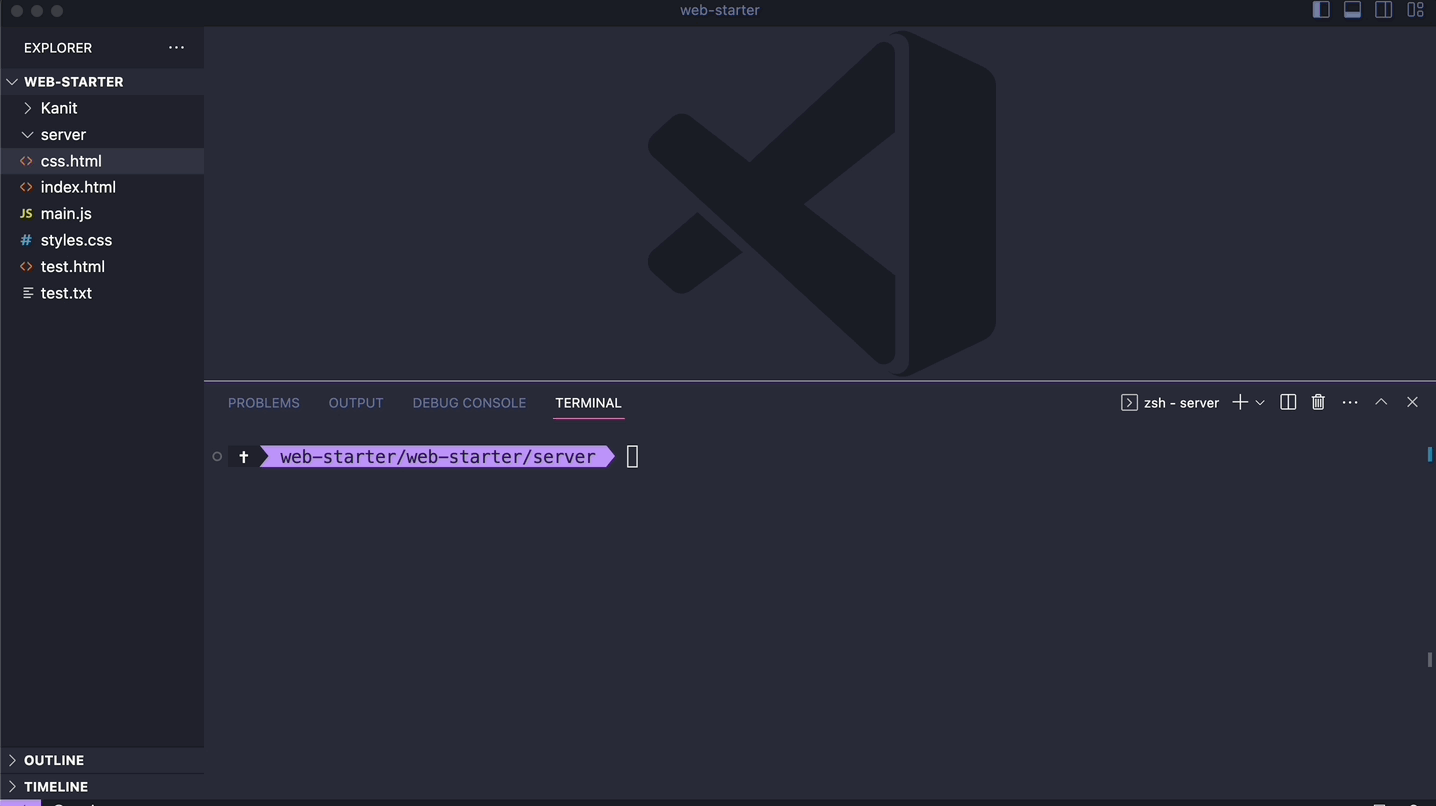The width and height of the screenshot is (1436, 806).
Task: Open Customize Layout icon in title bar
Action: (1415, 10)
